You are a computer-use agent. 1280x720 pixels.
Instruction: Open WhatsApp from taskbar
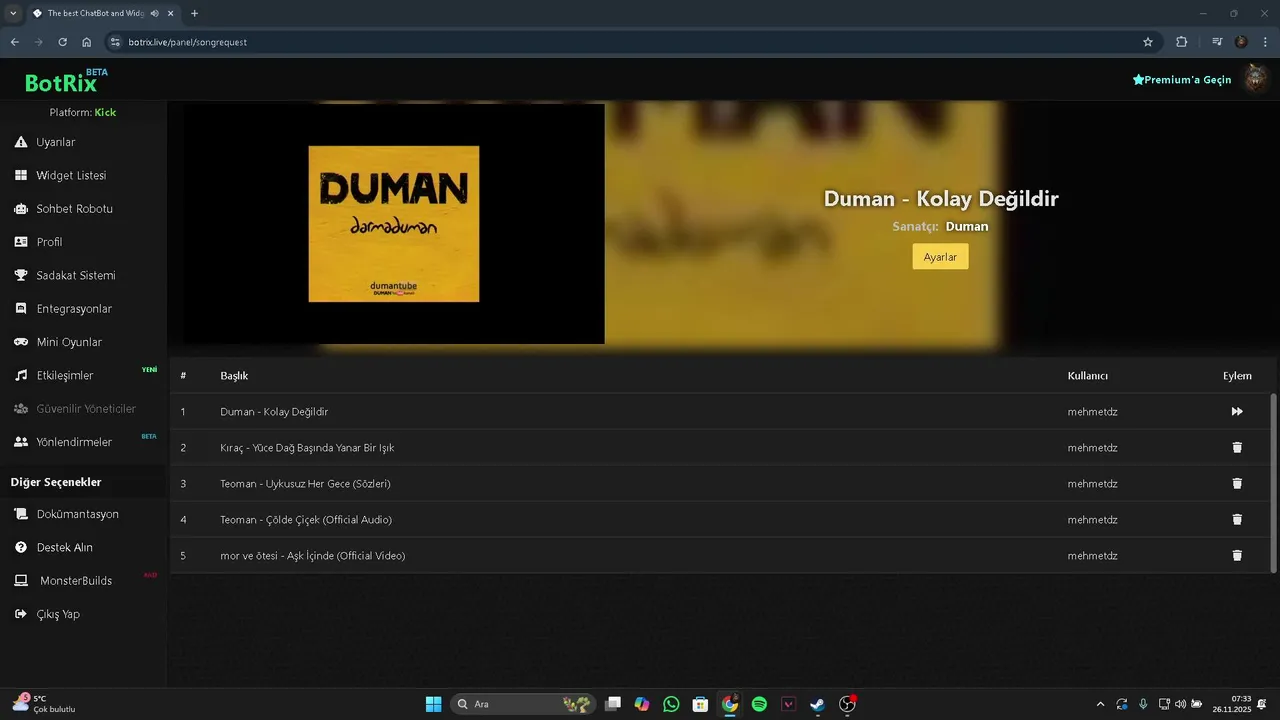[671, 704]
